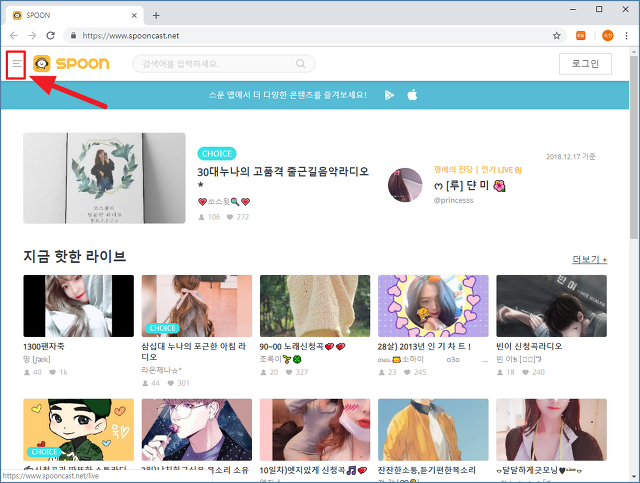Open the Apple App Store icon in banner
The image size is (640, 483).
pos(412,95)
